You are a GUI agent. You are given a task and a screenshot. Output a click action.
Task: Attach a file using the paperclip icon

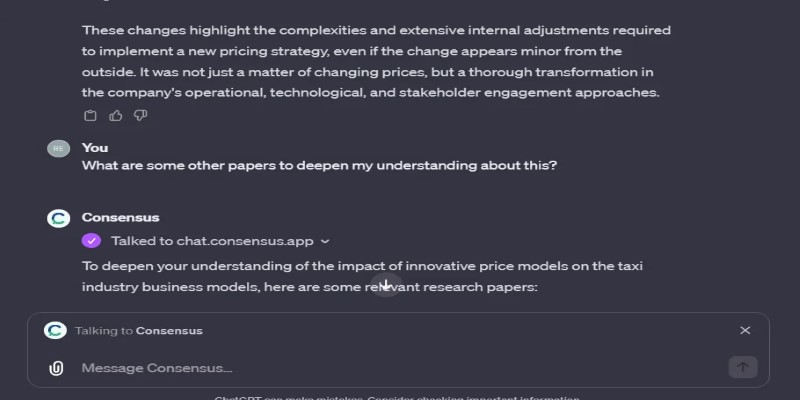click(56, 368)
